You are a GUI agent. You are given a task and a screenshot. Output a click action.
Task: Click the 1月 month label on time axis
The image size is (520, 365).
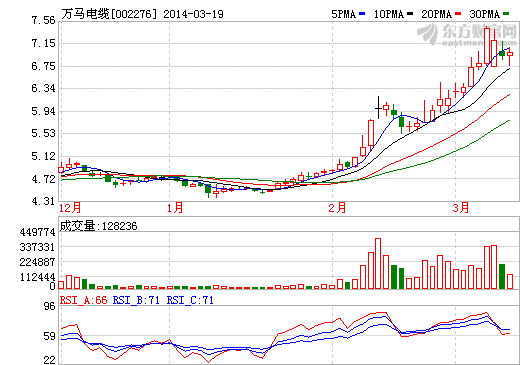click(x=175, y=208)
